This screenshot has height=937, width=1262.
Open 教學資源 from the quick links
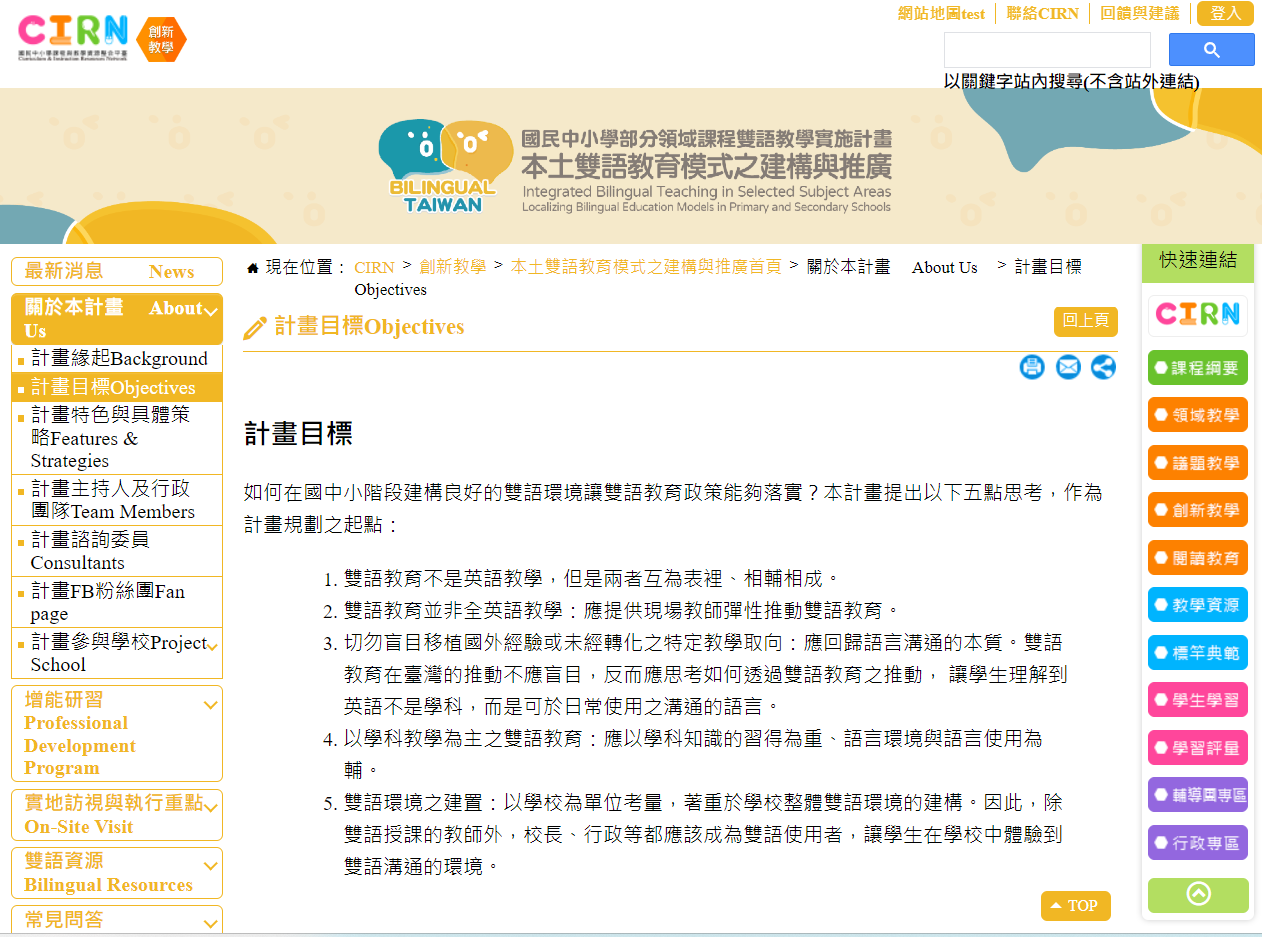(1197, 606)
